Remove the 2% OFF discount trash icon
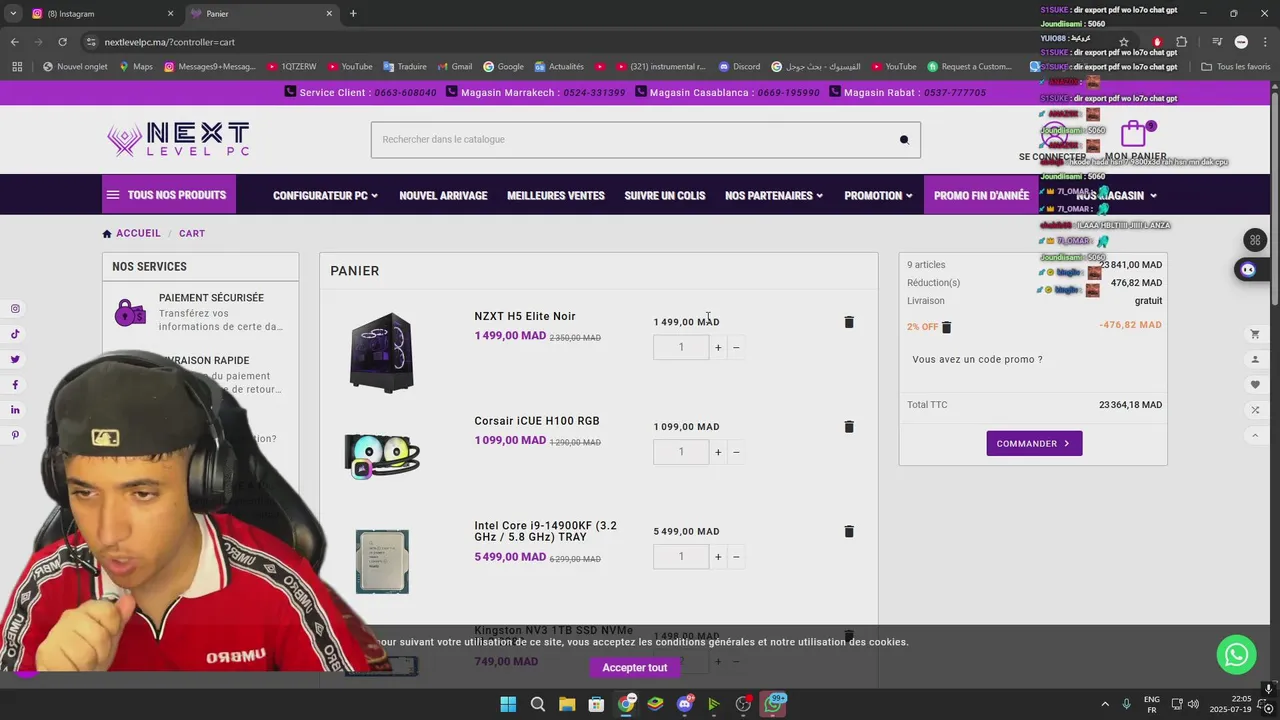The height and width of the screenshot is (720, 1280). pos(947,327)
